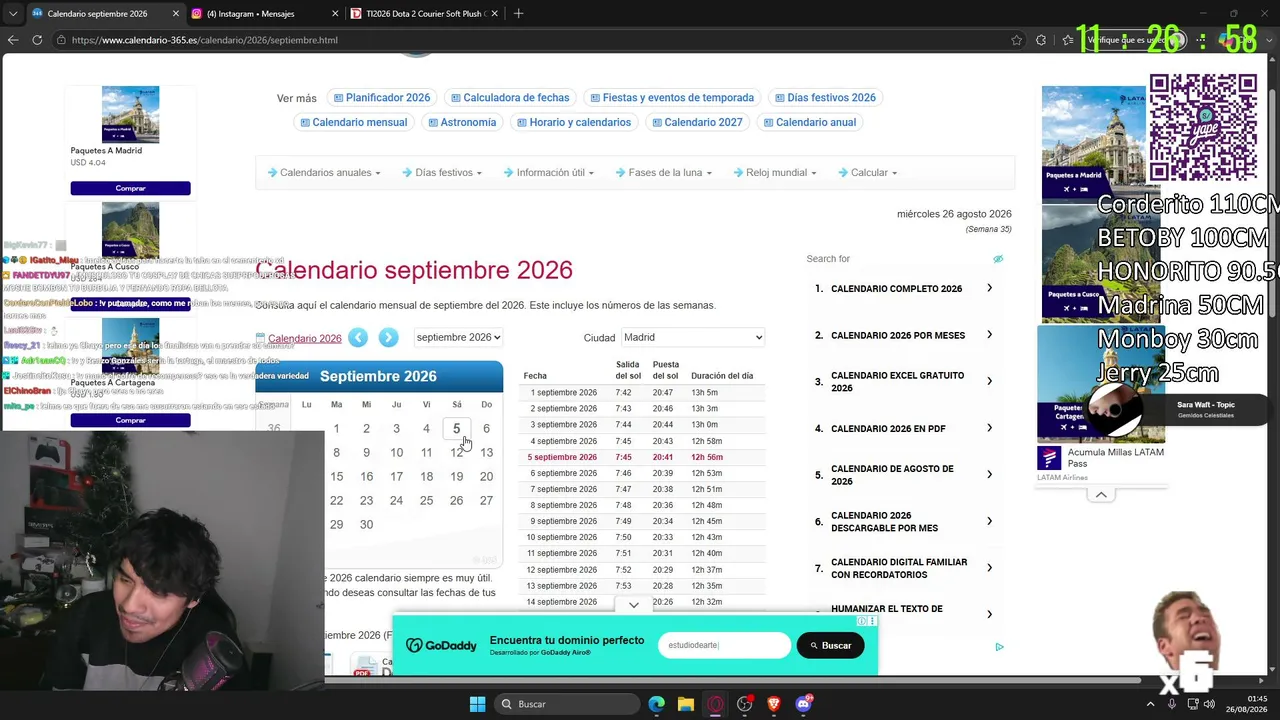The width and height of the screenshot is (1280, 720).
Task: Click the microphone icon in system tray
Action: click(x=1172, y=704)
